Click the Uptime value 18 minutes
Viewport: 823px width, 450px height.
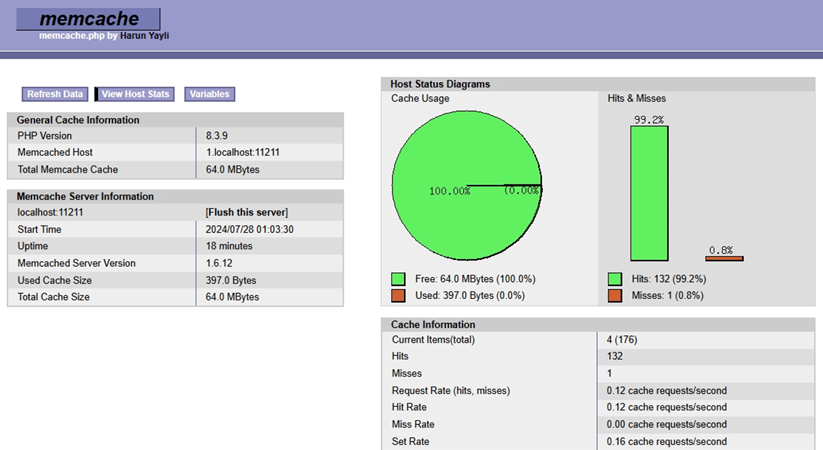[x=229, y=246]
